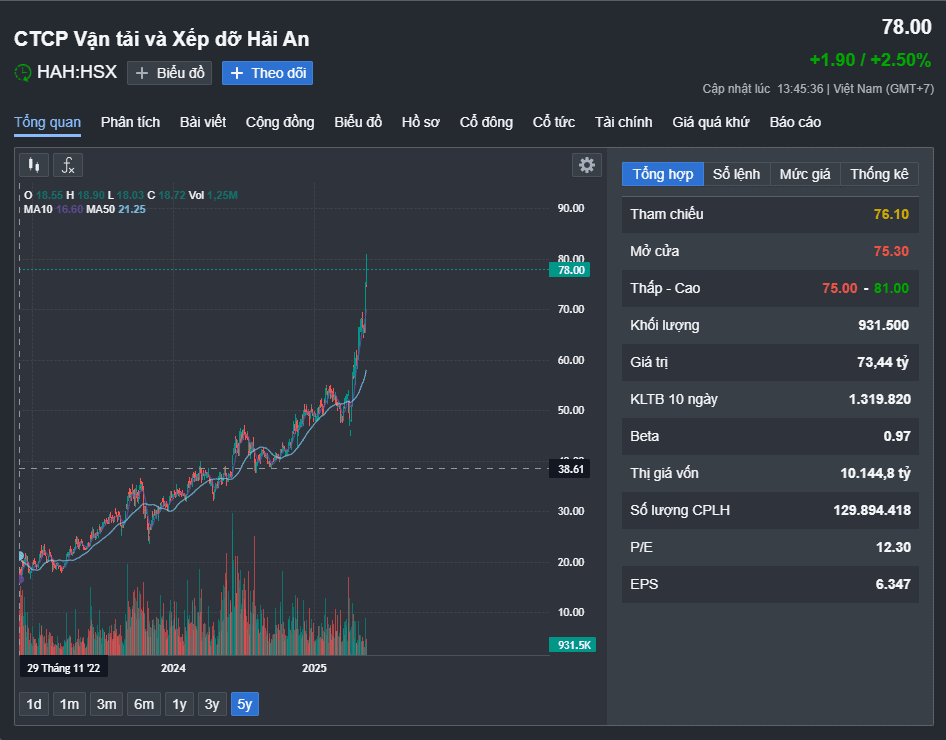Screen dimensions: 946x740
Task: Switch to the Tài chính tab
Action: (624, 122)
